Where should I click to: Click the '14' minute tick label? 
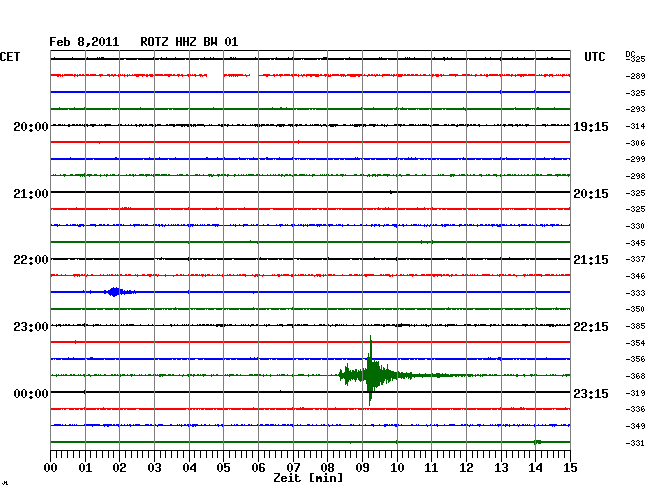[x=535, y=468]
